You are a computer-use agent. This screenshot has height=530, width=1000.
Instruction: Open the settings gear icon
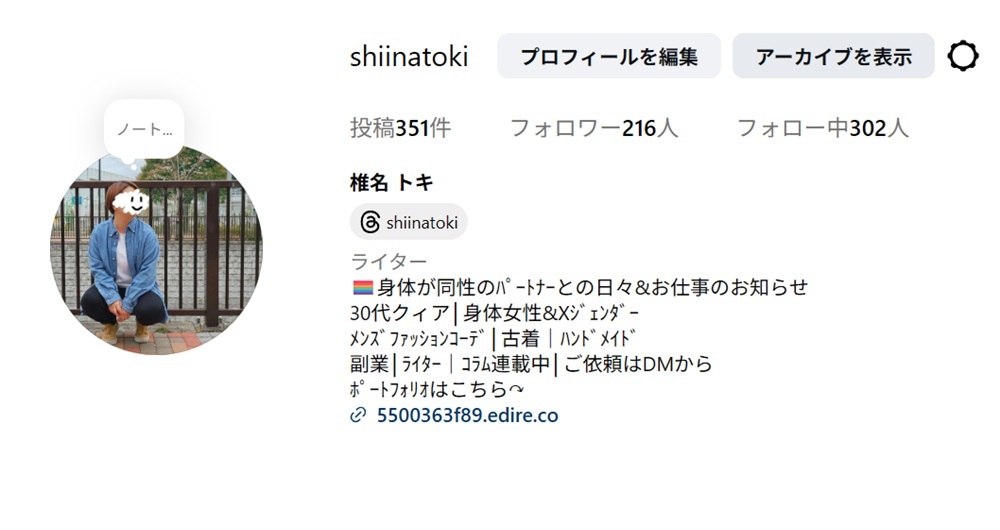click(963, 56)
